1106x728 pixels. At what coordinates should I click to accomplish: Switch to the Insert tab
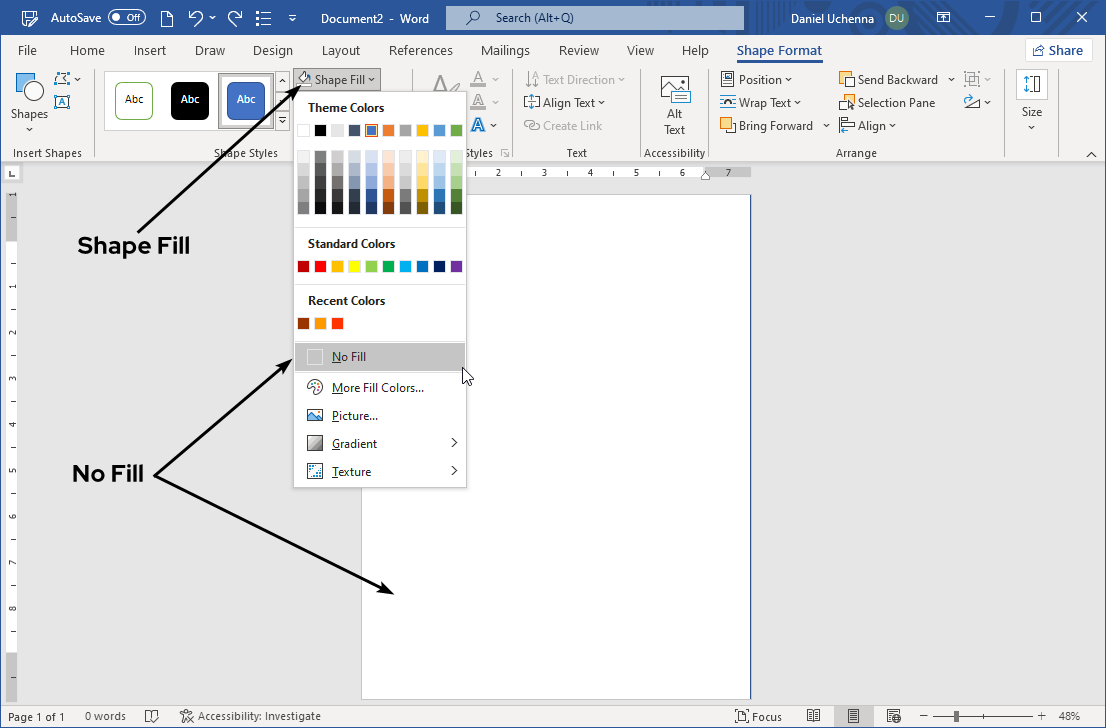[x=150, y=51]
